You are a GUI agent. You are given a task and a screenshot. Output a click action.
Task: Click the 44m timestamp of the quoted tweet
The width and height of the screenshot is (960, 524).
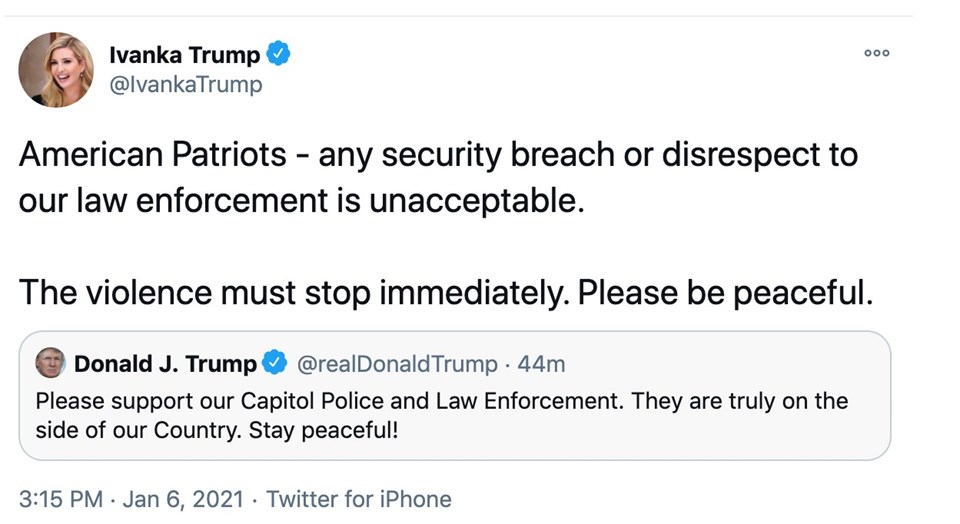coord(542,364)
